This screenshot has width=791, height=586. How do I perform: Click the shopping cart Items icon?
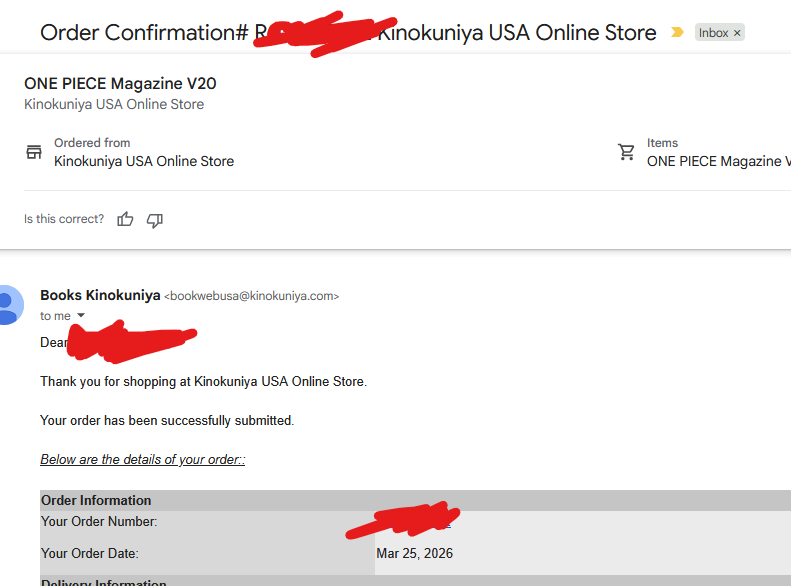pyautogui.click(x=627, y=152)
